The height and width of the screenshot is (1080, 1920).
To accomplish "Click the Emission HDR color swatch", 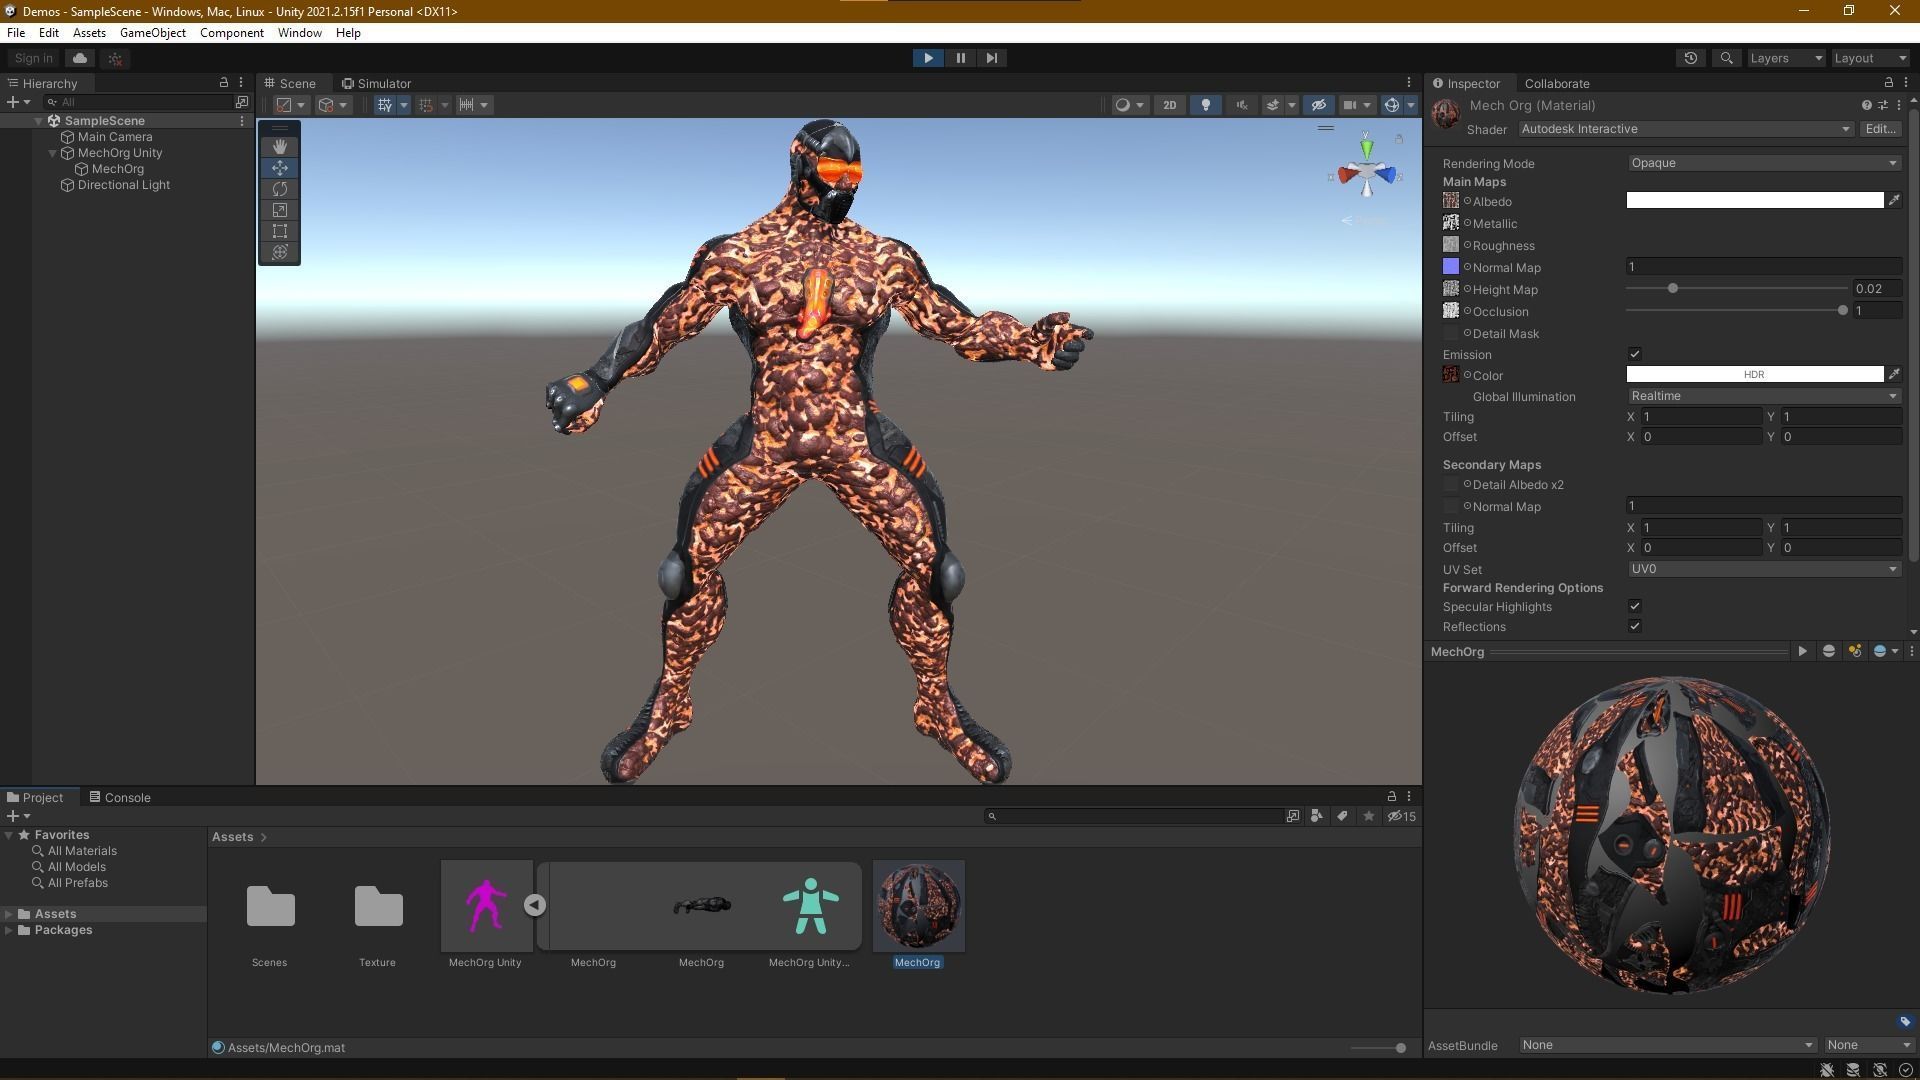I will pos(1755,374).
